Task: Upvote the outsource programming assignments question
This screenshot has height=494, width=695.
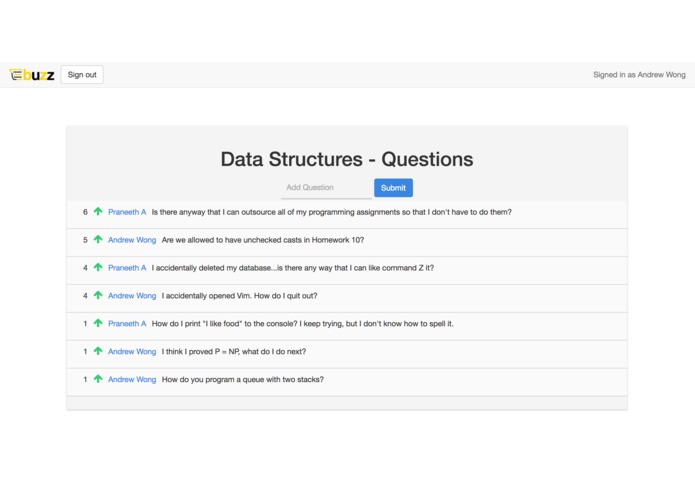Action: pyautogui.click(x=98, y=211)
